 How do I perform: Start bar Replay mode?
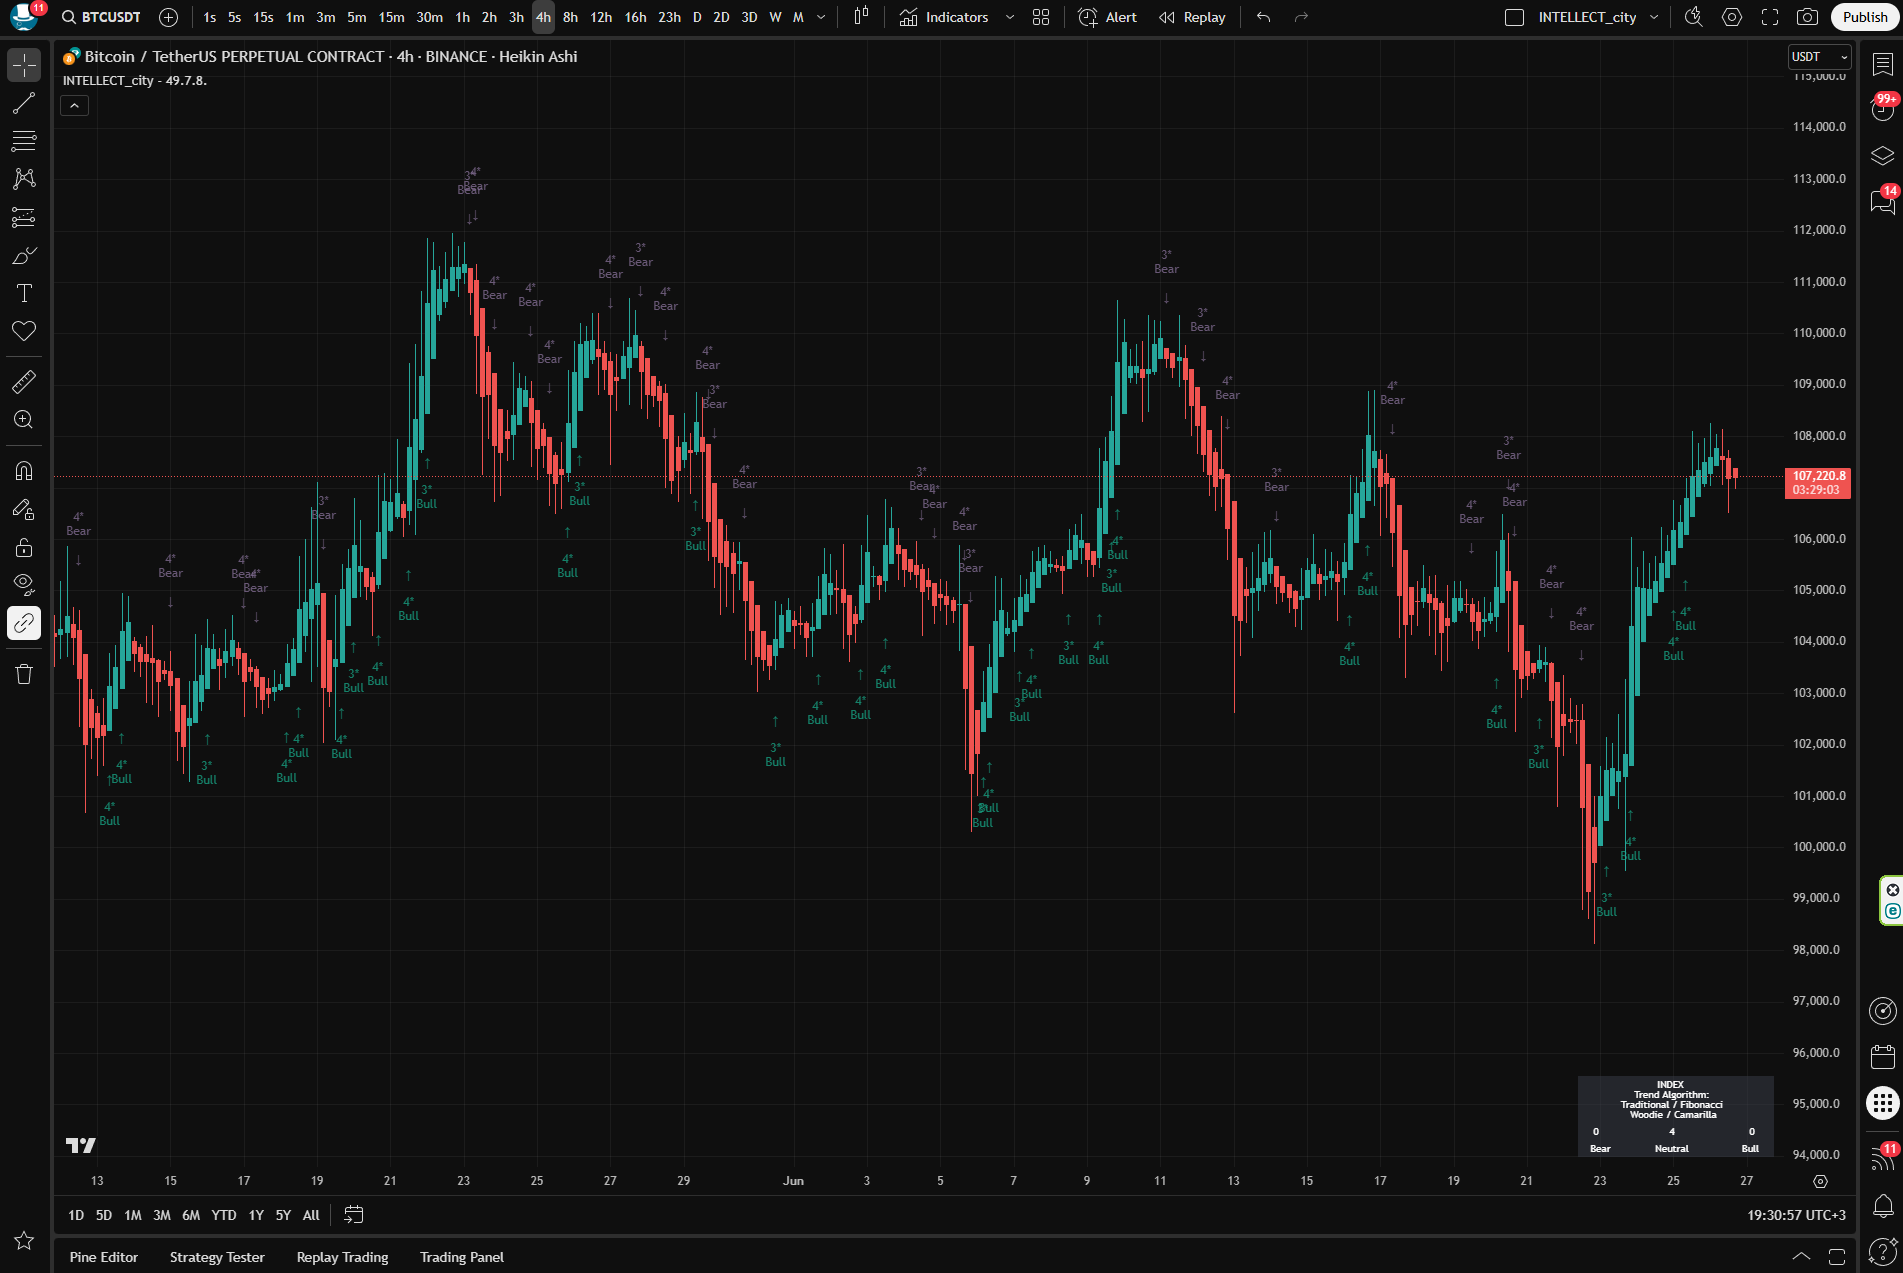[x=1192, y=17]
